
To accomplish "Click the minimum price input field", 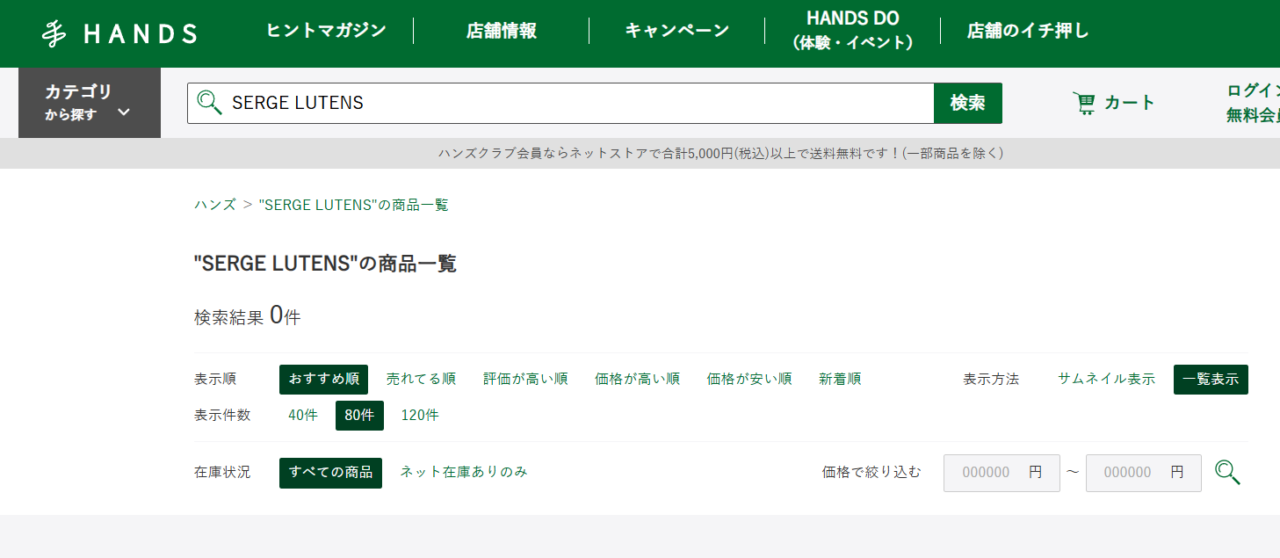I will pyautogui.click(x=1001, y=472).
